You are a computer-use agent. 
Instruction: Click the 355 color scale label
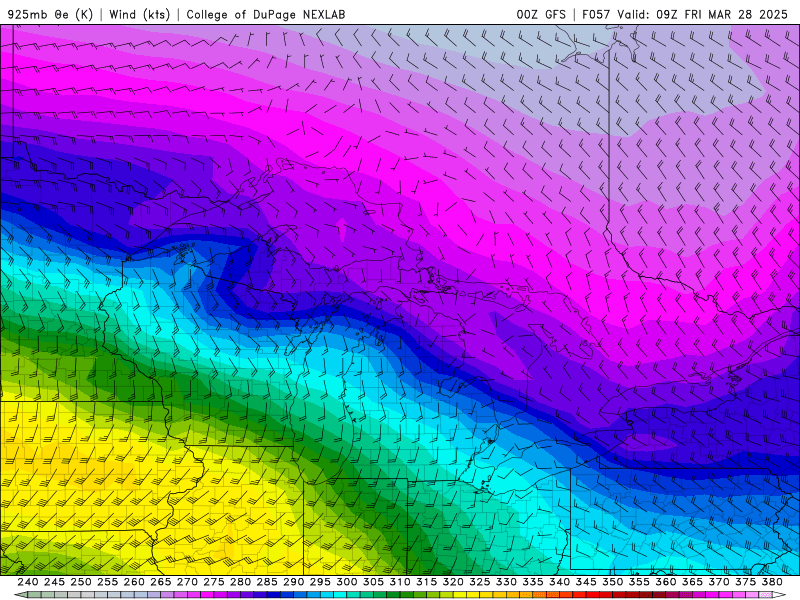click(639, 582)
